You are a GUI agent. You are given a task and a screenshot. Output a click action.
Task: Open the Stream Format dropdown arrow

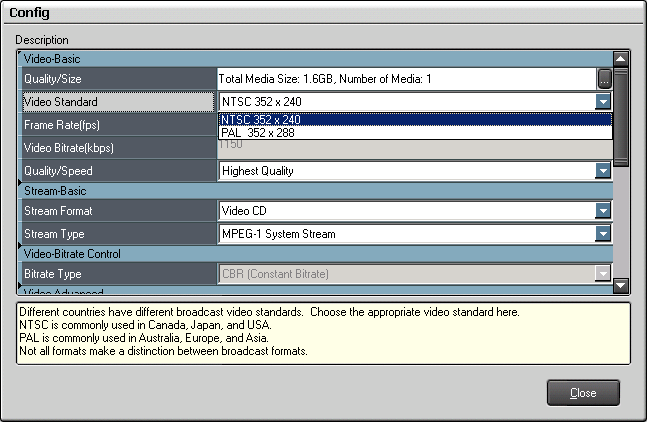[603, 211]
